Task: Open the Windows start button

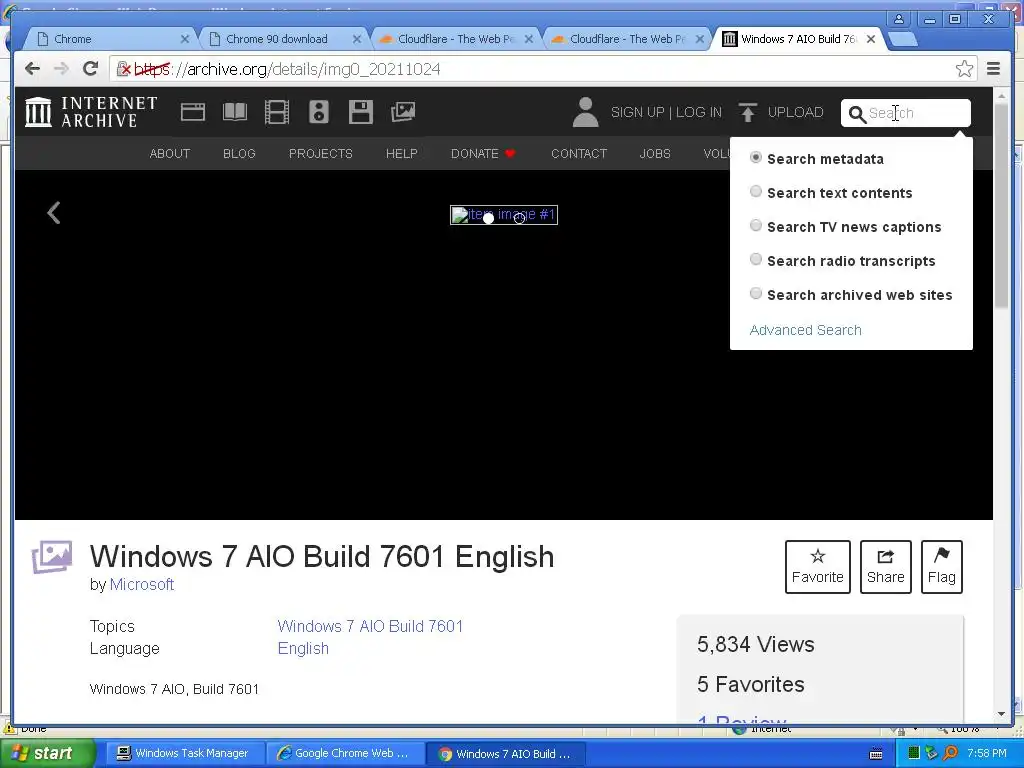Action: 46,753
